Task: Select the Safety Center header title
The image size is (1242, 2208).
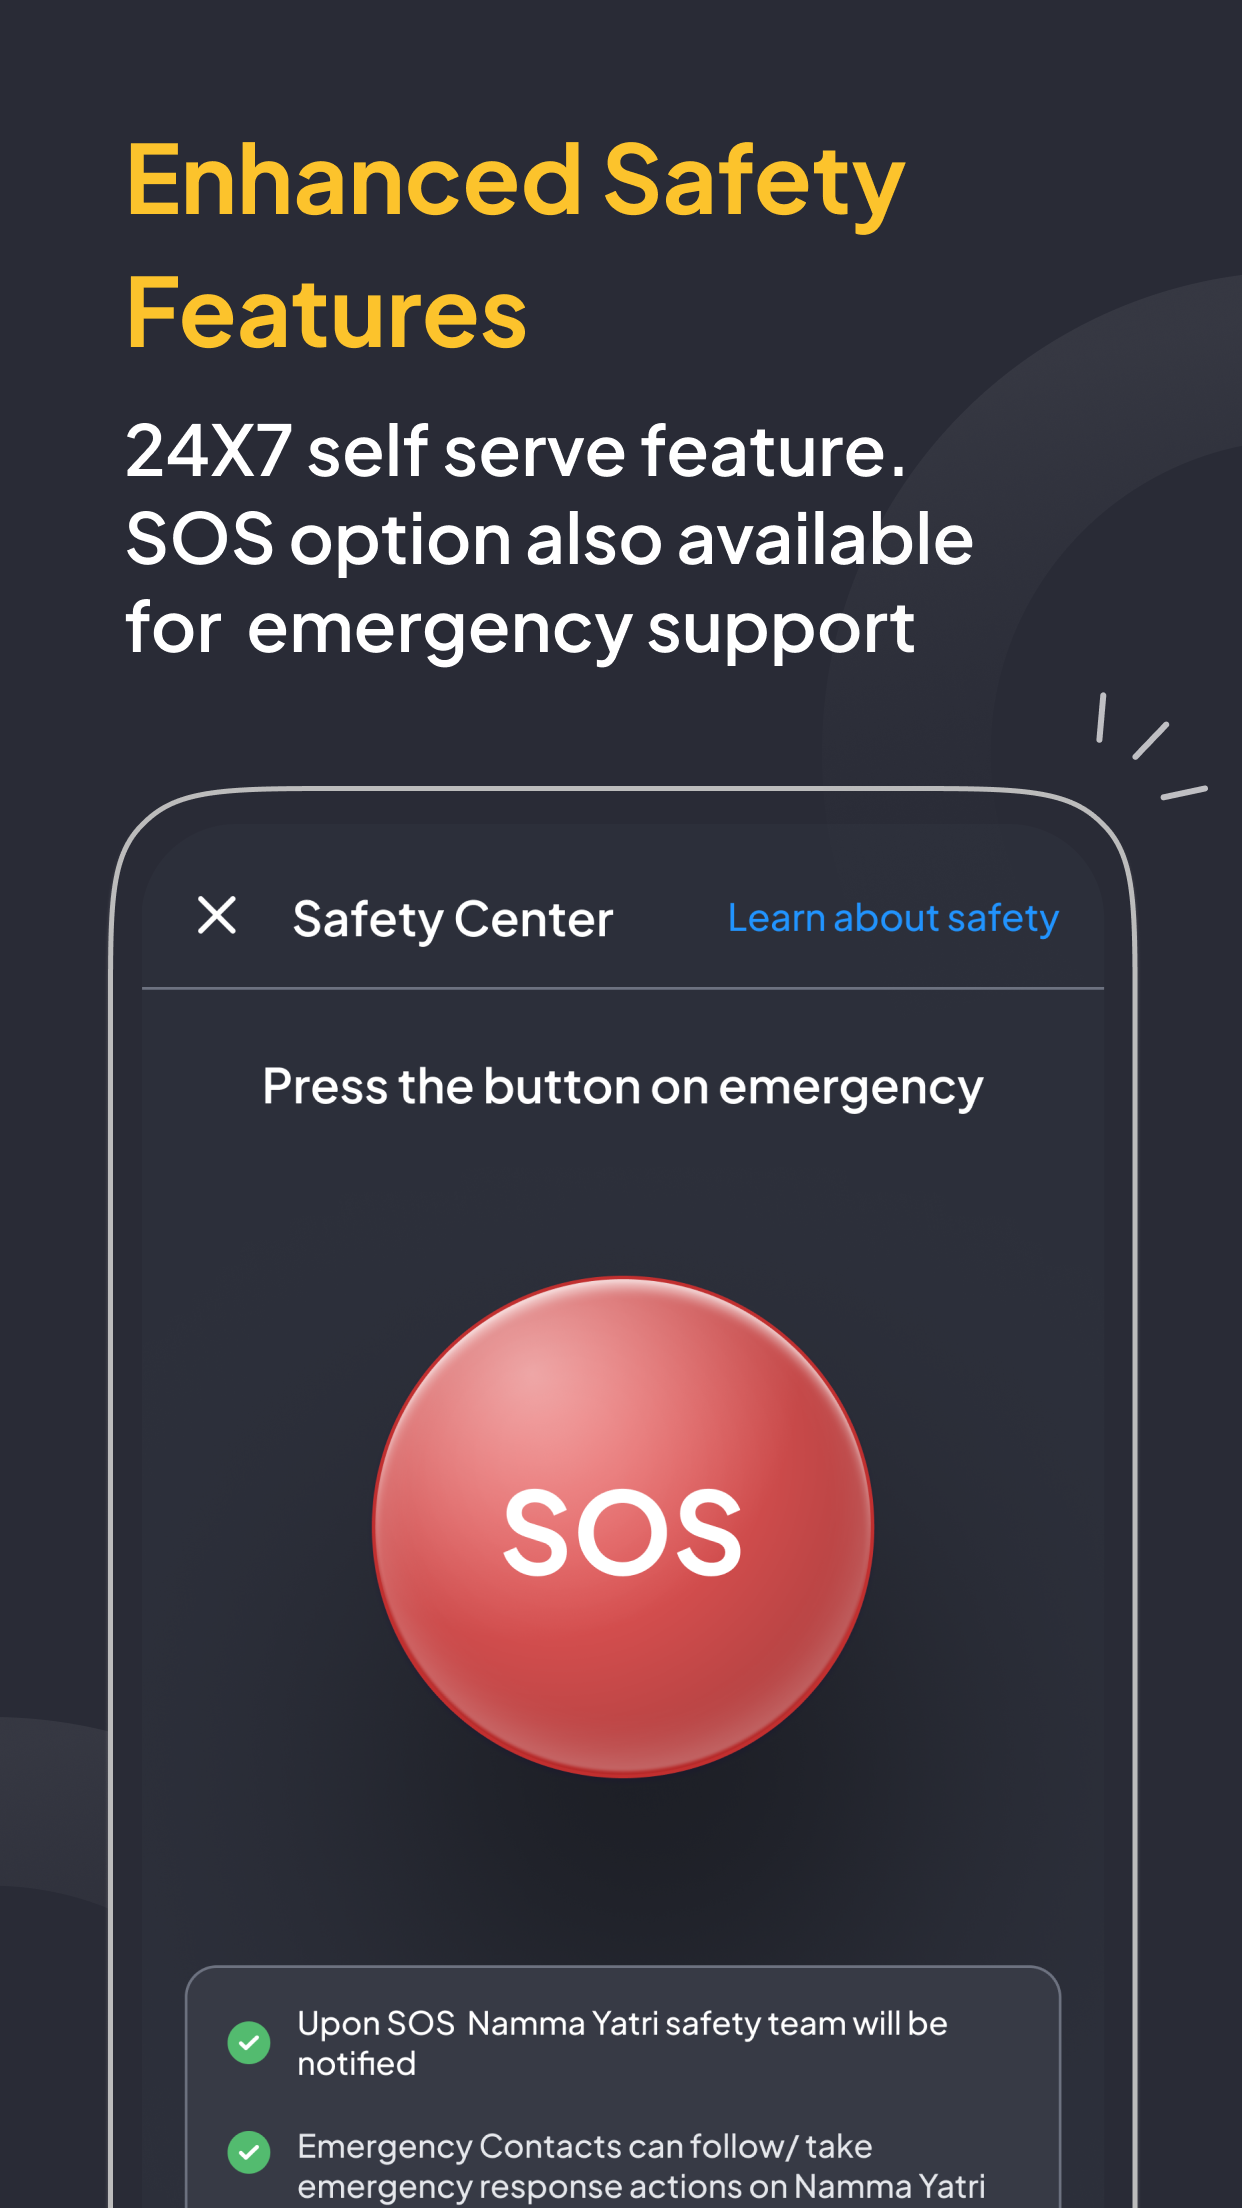Action: [453, 920]
